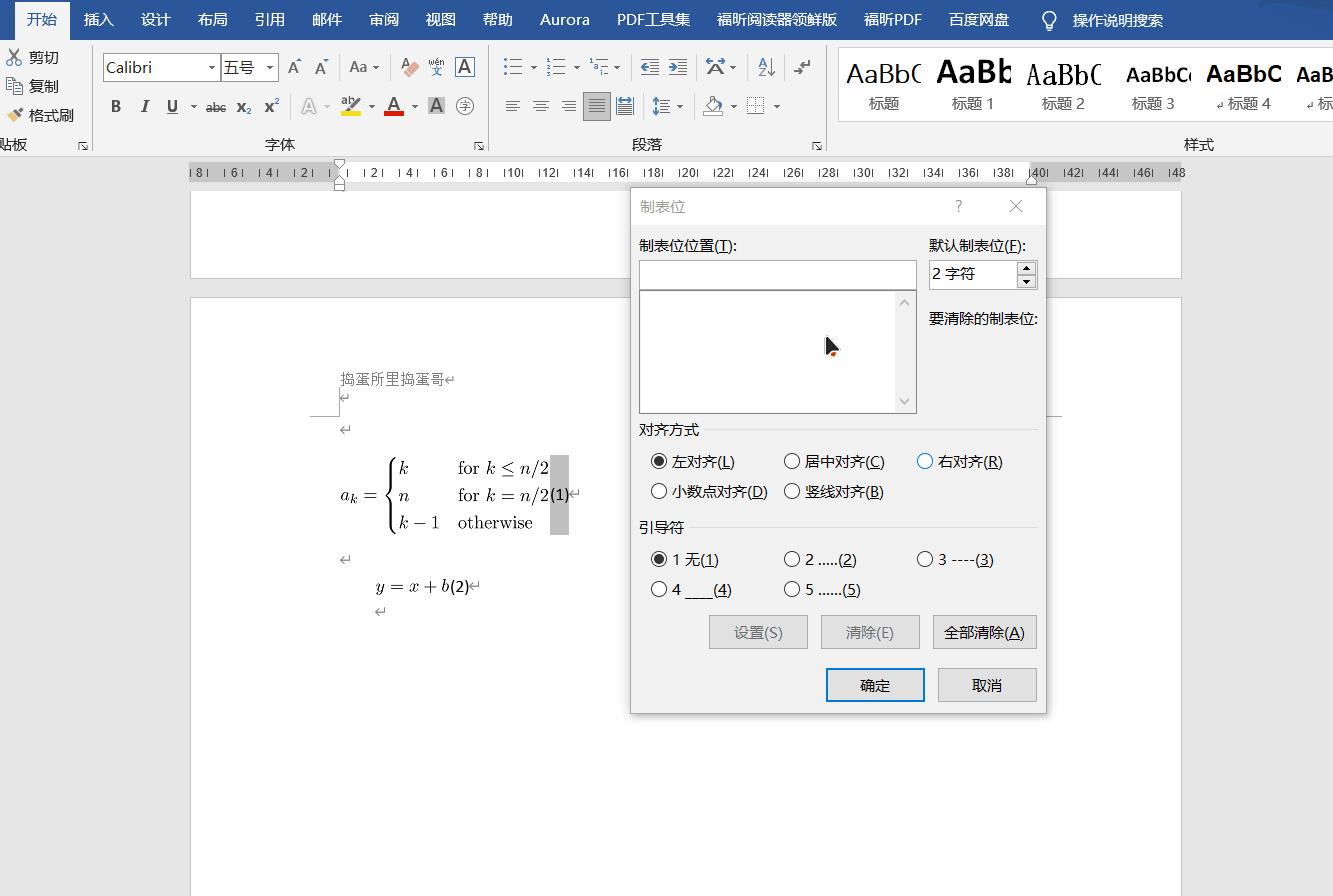Choose leader option 5 dense dots
Screen dimensions: 1333x896
coord(822,589)
